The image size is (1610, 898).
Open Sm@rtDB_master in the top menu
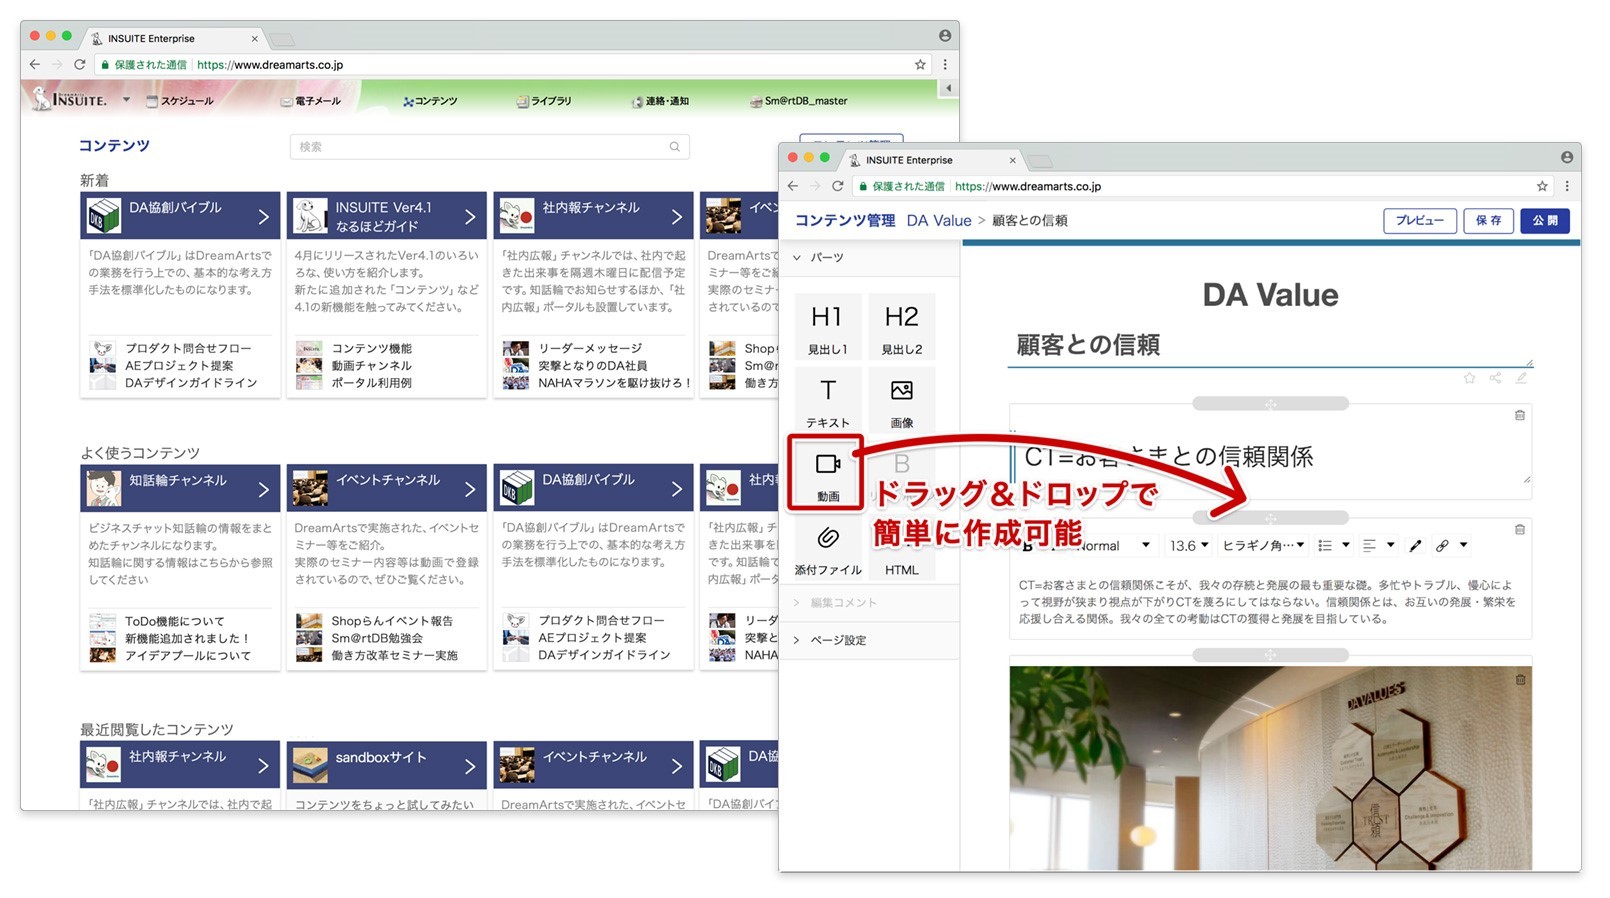tap(799, 101)
